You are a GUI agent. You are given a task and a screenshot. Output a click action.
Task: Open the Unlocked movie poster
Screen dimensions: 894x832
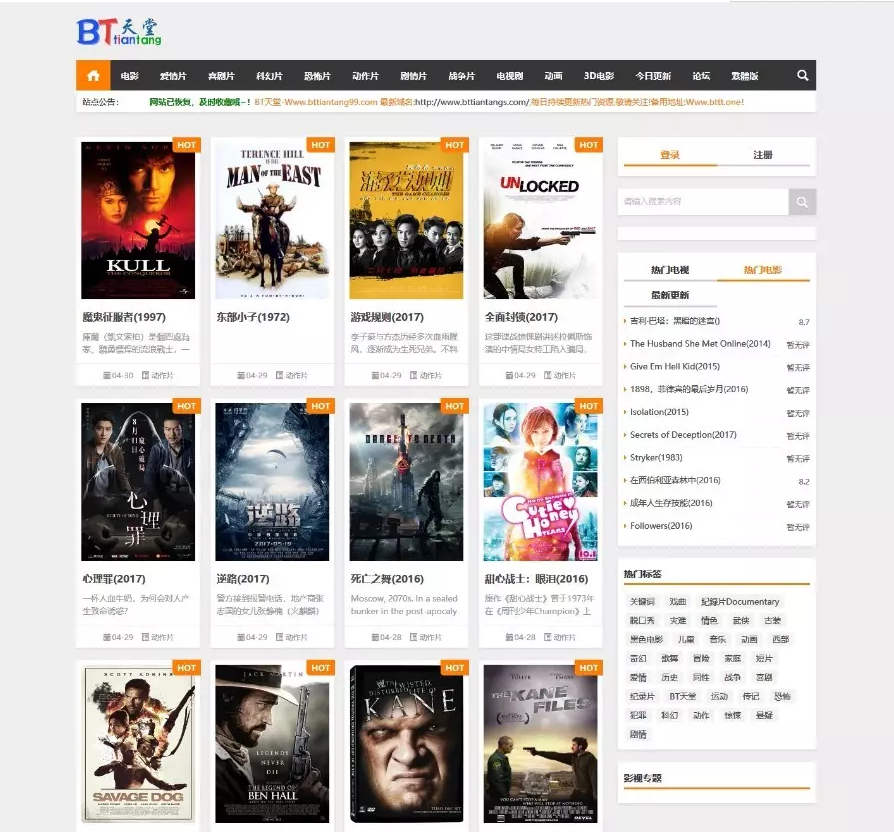click(x=541, y=220)
